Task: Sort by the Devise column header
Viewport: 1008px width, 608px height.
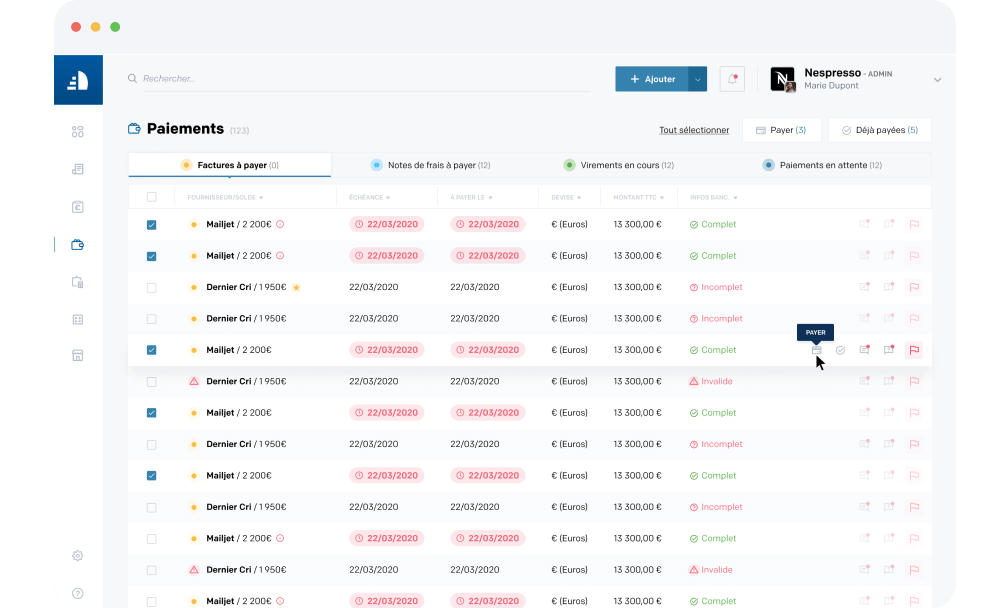Action: pyautogui.click(x=566, y=197)
